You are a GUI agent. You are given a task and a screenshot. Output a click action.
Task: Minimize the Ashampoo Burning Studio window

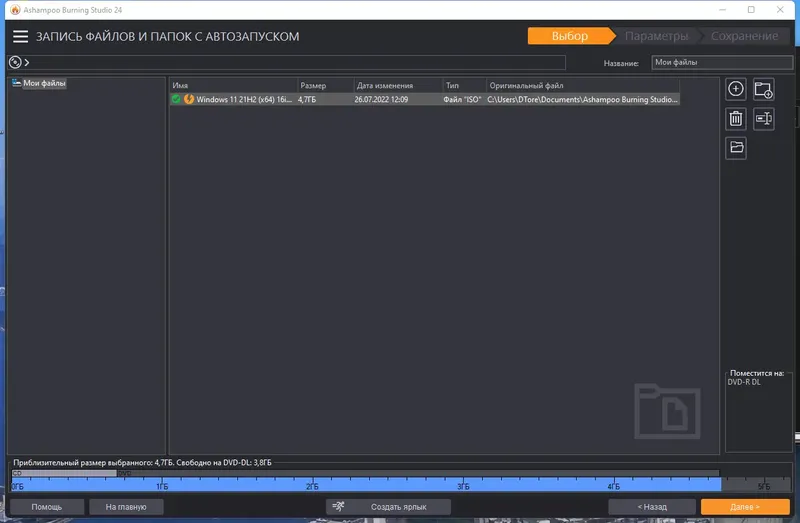[x=722, y=10]
